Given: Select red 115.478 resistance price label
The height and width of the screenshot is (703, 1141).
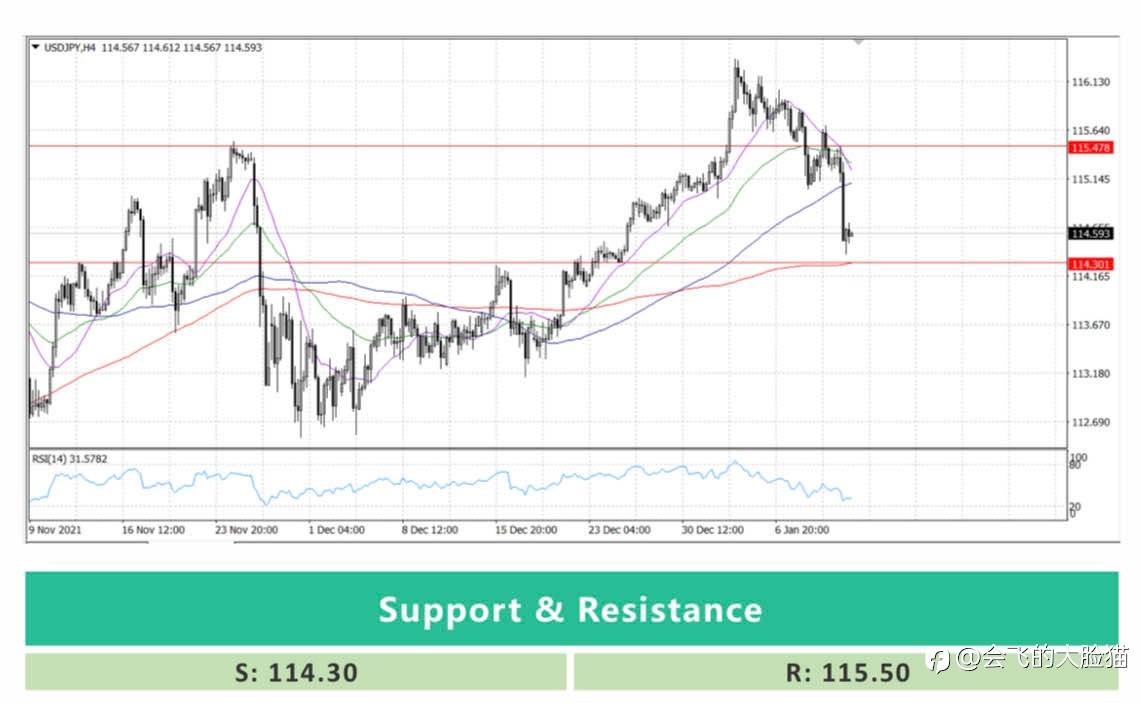Looking at the screenshot, I should (1091, 148).
